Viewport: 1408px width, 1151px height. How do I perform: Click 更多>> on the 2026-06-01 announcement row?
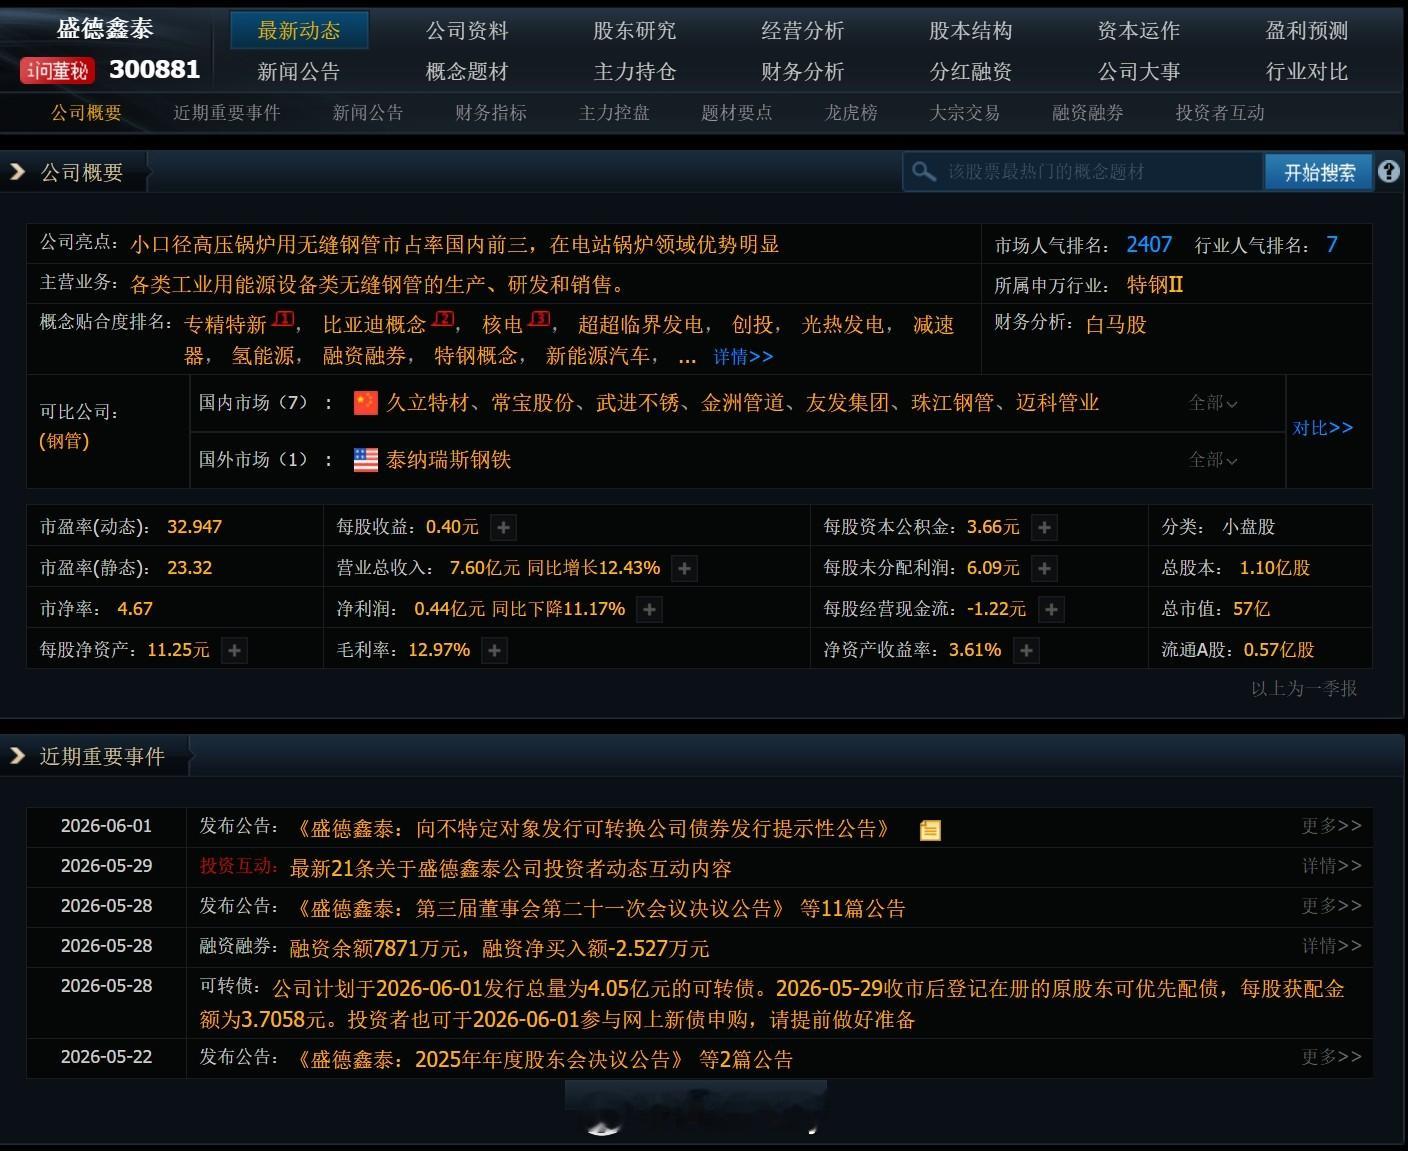coord(1332,826)
